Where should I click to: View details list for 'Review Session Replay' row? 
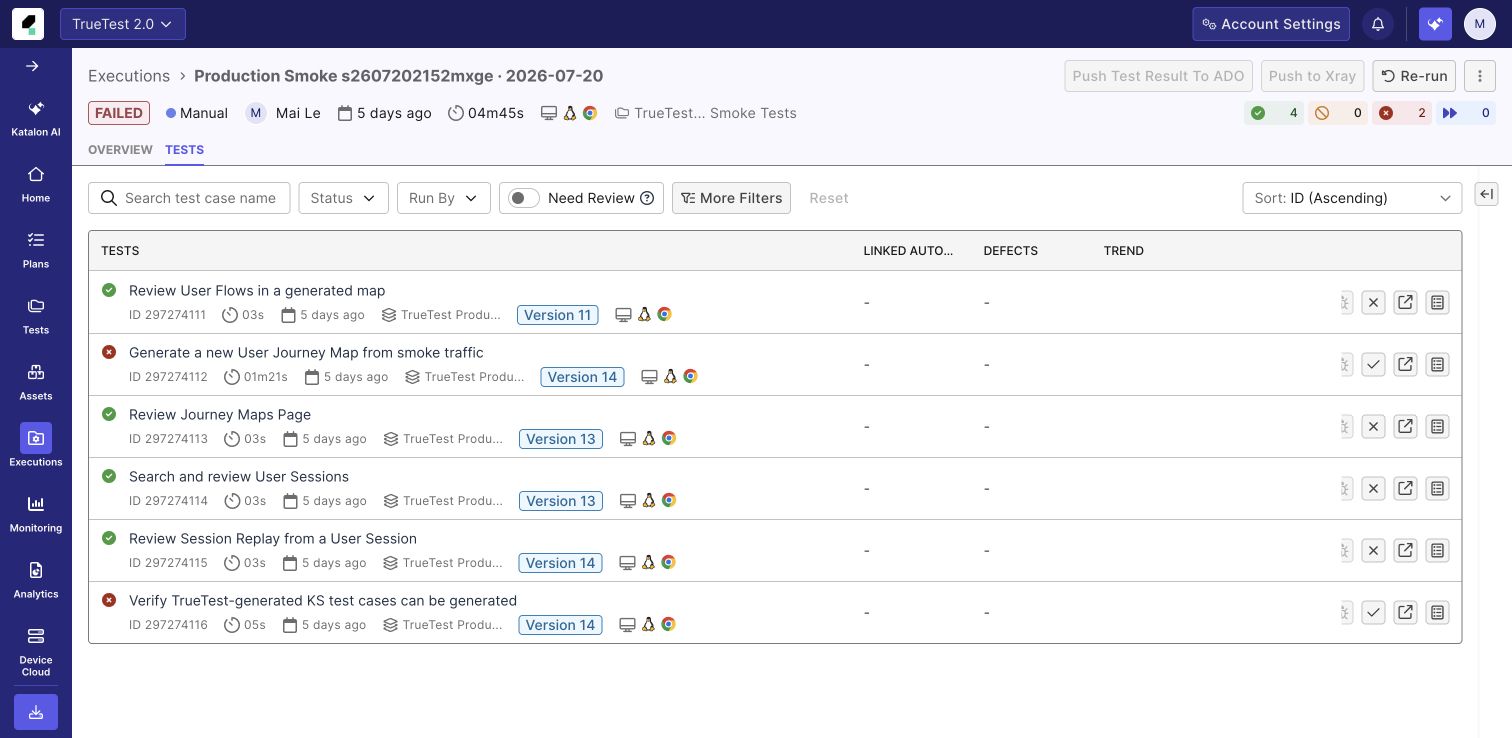tap(1437, 550)
